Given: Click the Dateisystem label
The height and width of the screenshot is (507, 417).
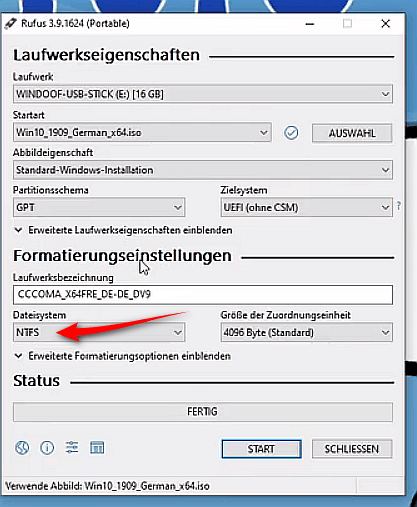Looking at the screenshot, I should click(39, 315).
